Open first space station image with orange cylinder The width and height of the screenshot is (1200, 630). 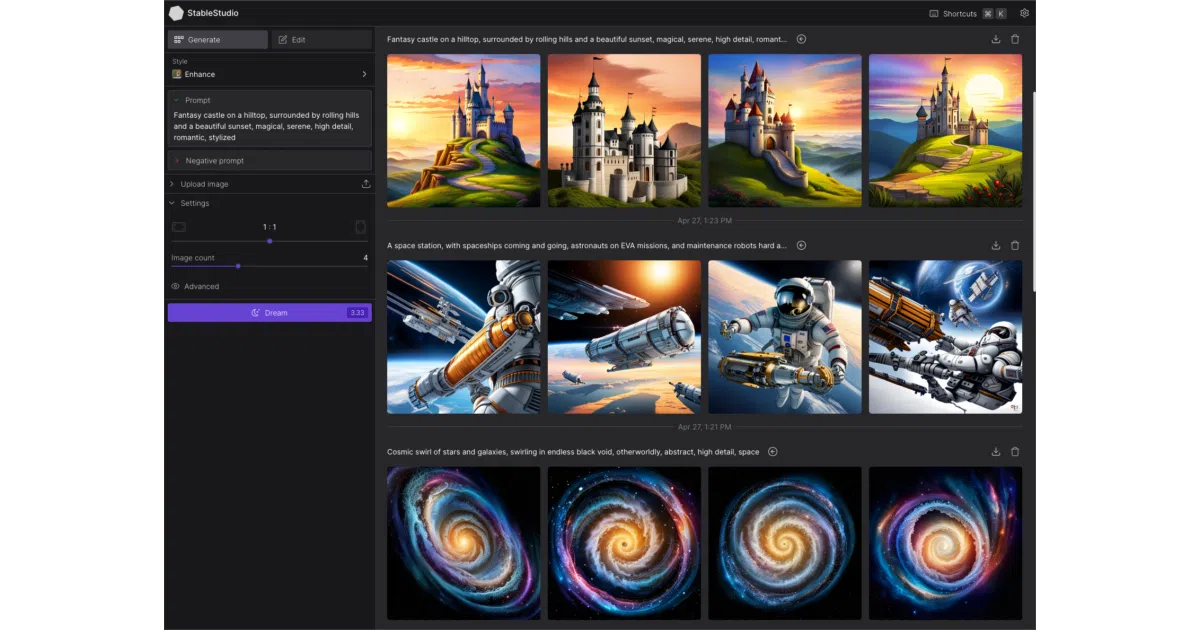[464, 337]
